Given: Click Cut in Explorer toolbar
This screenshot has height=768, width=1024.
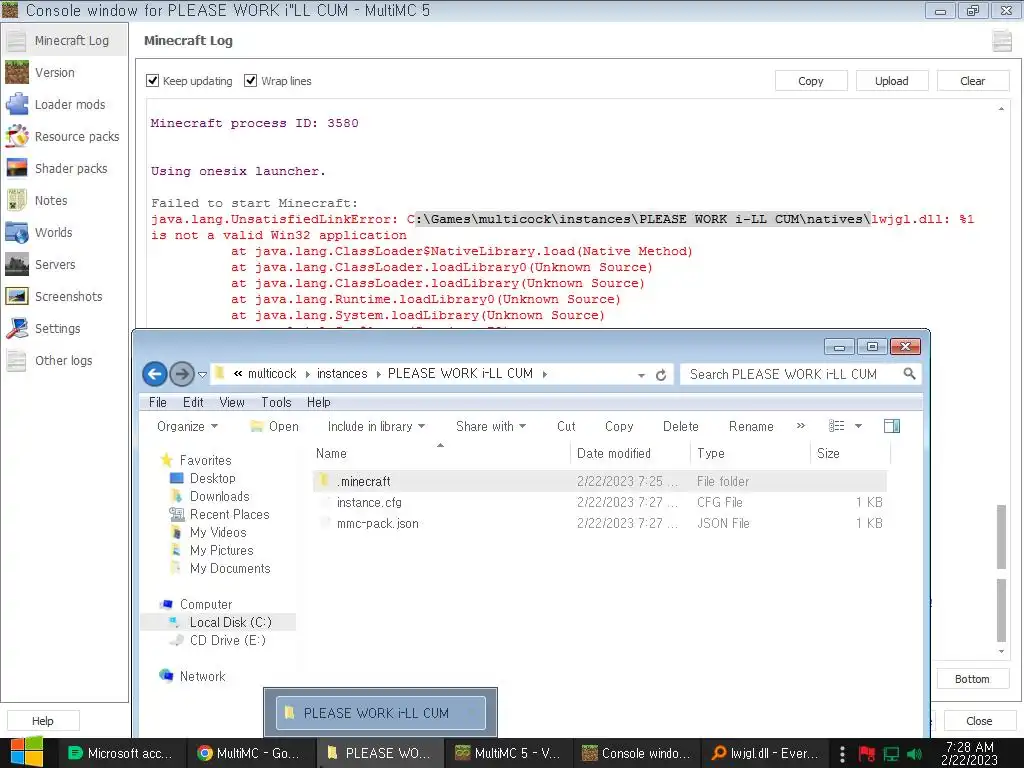Looking at the screenshot, I should point(566,426).
